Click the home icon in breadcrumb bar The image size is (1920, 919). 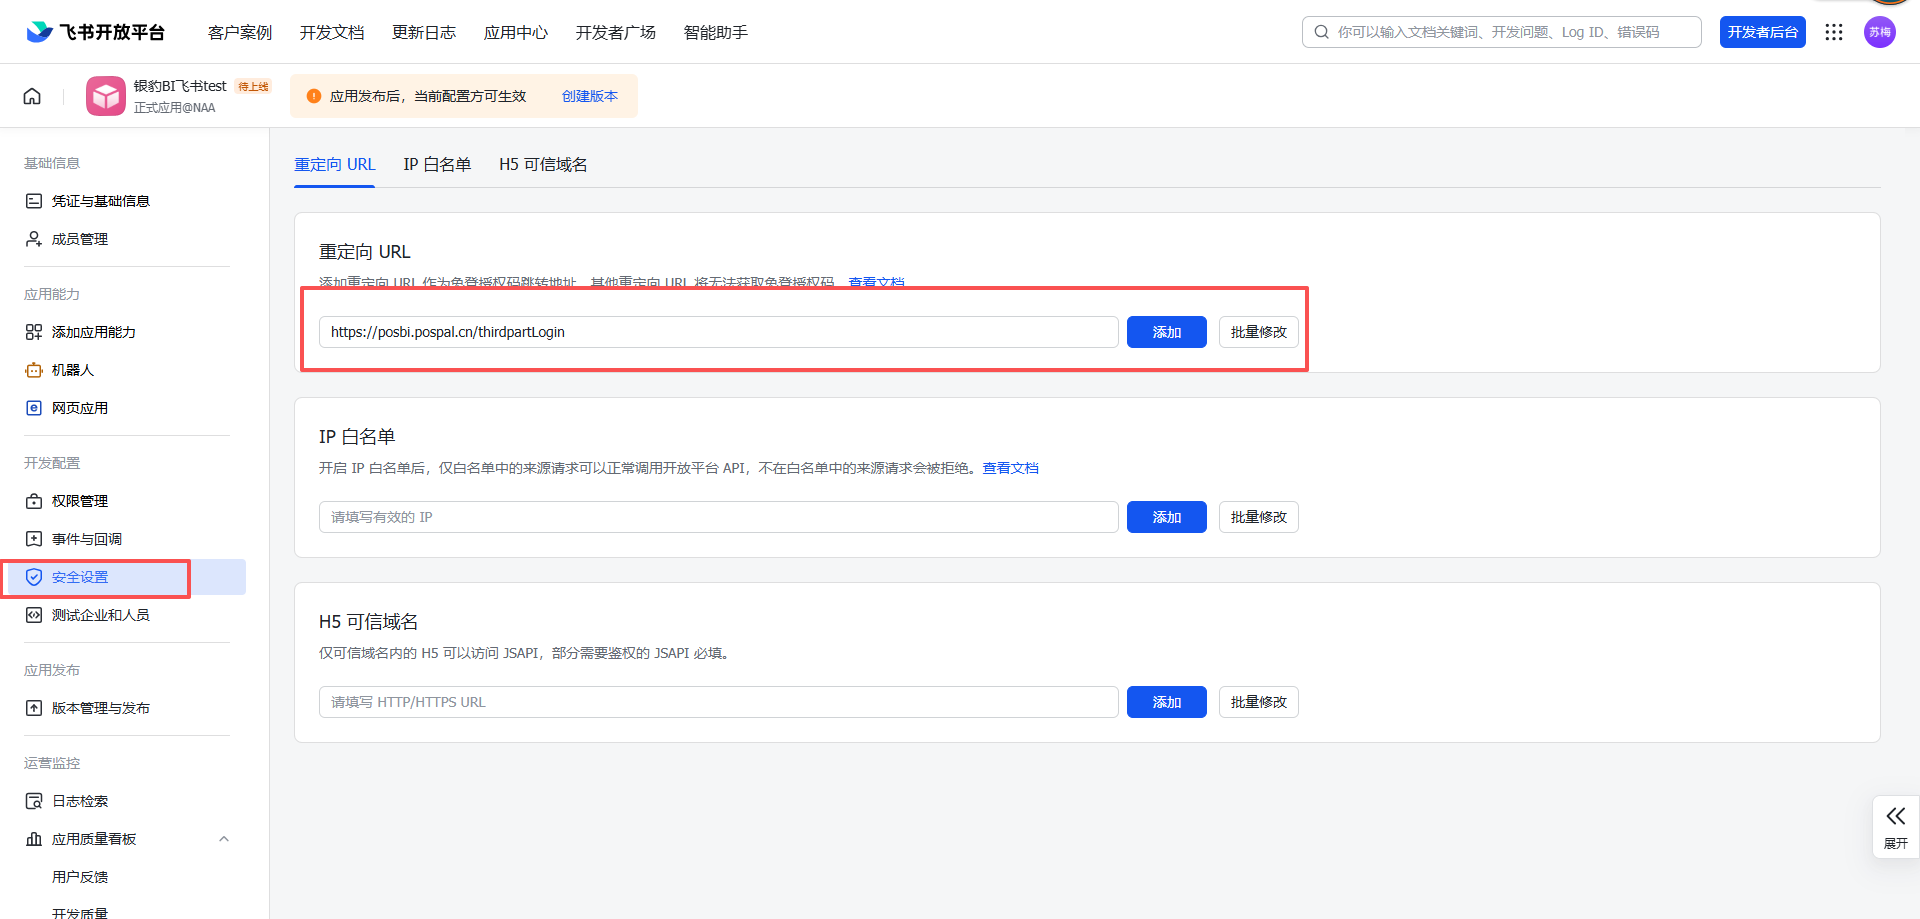(x=32, y=96)
